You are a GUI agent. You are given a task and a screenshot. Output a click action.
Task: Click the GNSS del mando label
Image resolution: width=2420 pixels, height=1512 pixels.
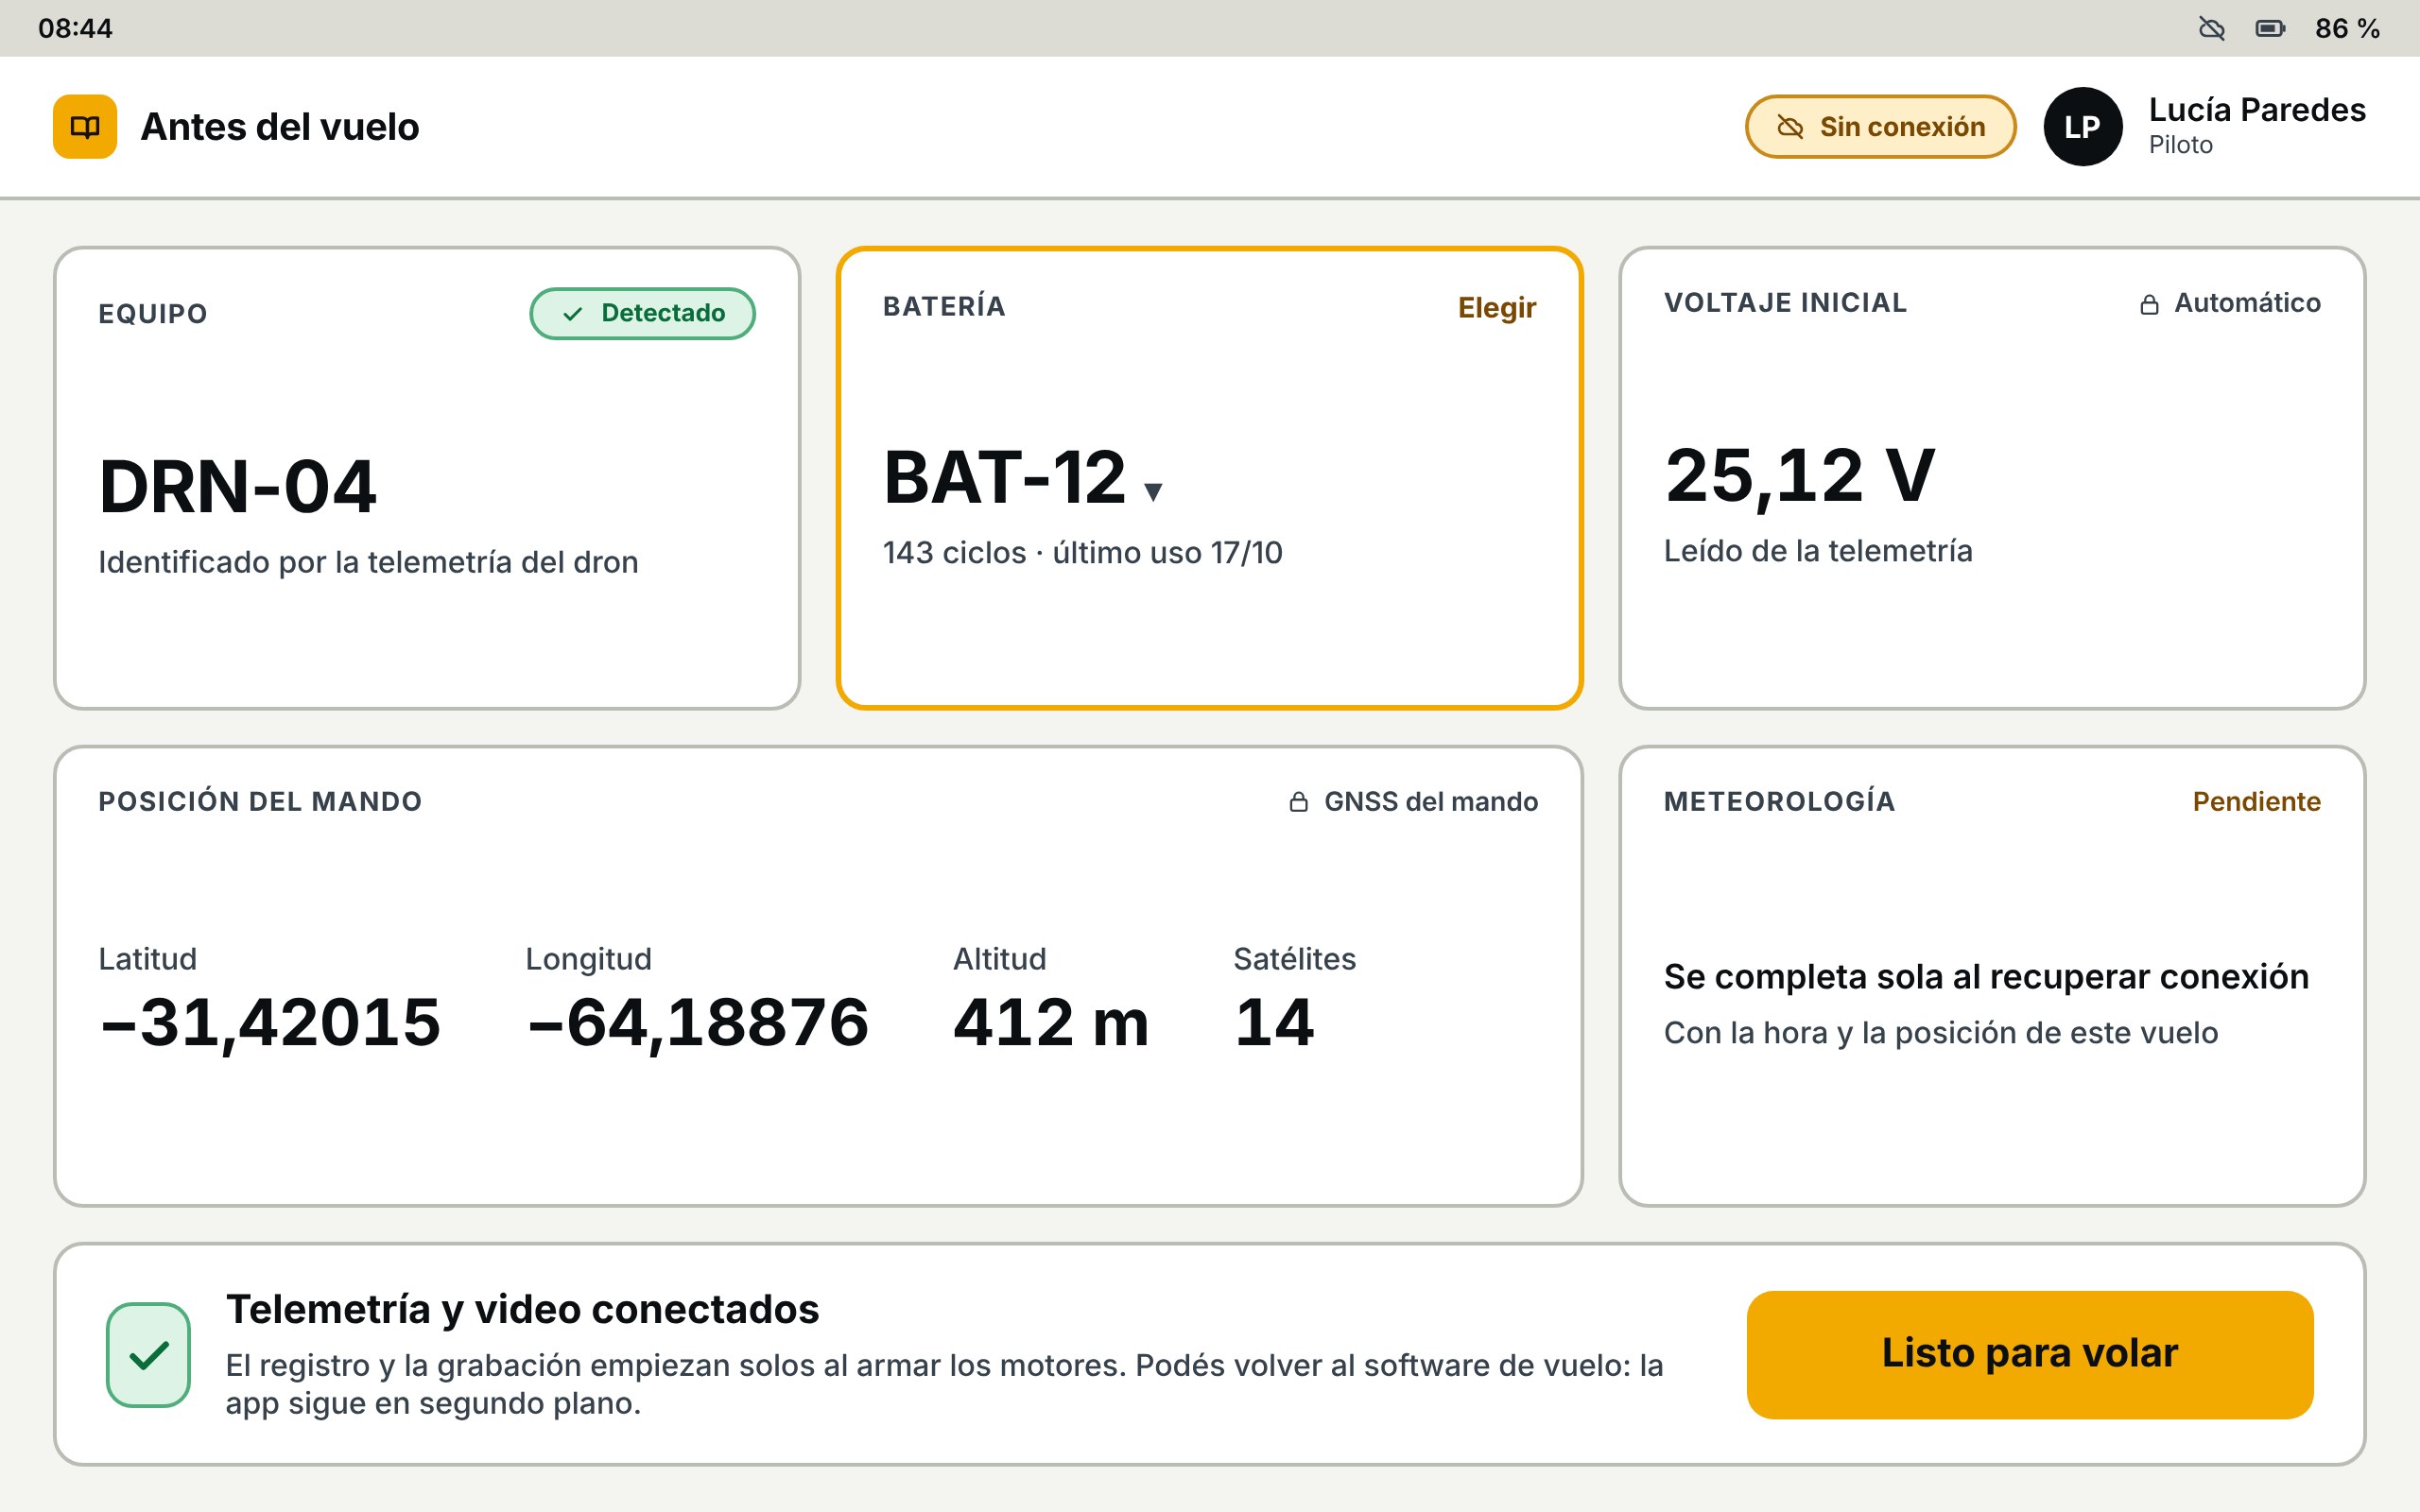point(1431,801)
